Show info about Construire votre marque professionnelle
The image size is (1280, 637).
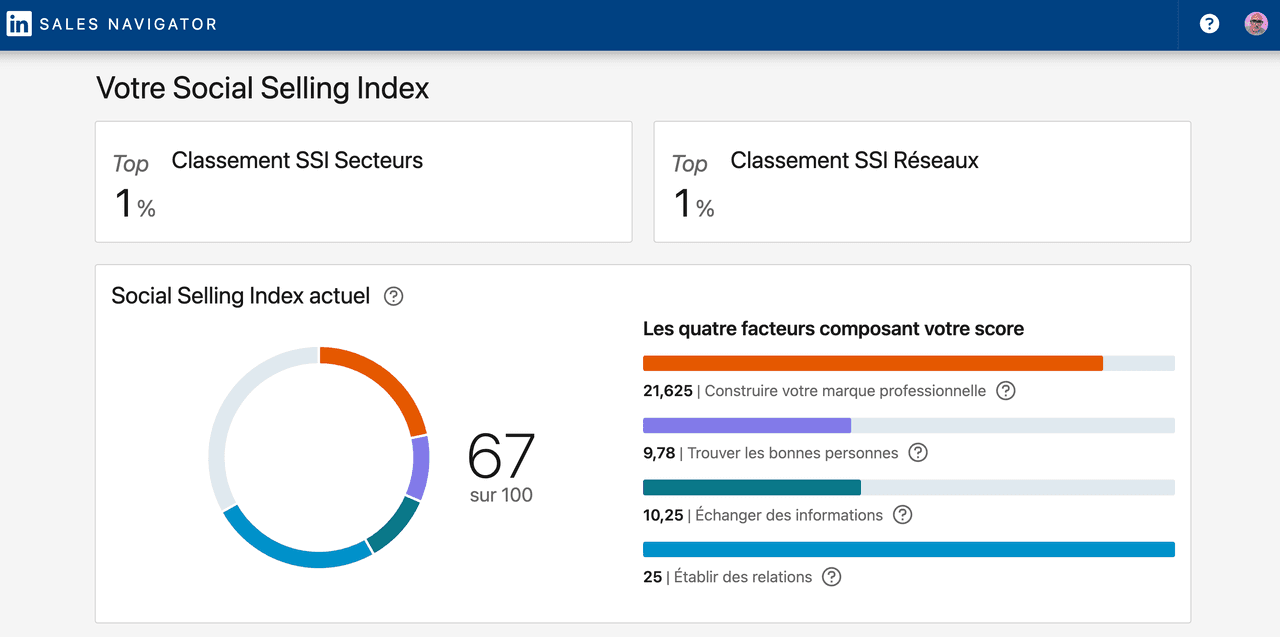pos(1006,391)
